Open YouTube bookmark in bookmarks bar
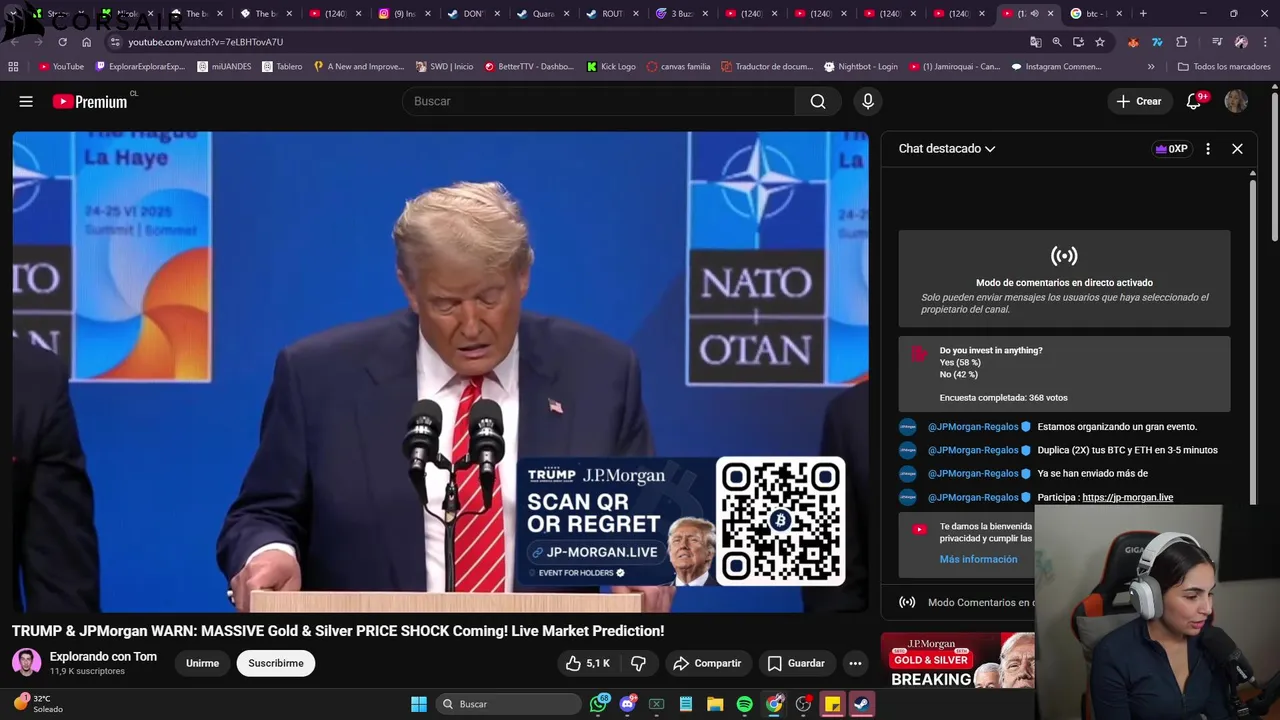The height and width of the screenshot is (720, 1280). [61, 67]
